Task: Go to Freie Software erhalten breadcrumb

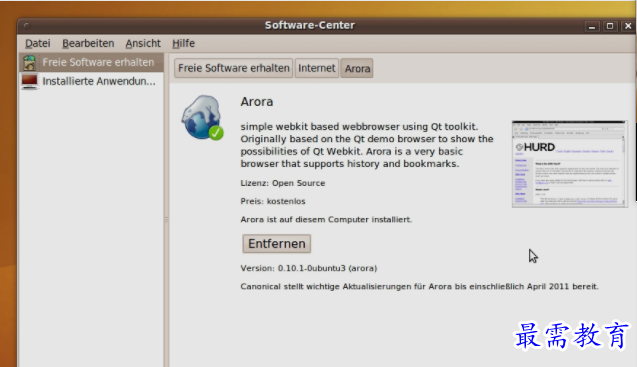Action: pyautogui.click(x=234, y=68)
